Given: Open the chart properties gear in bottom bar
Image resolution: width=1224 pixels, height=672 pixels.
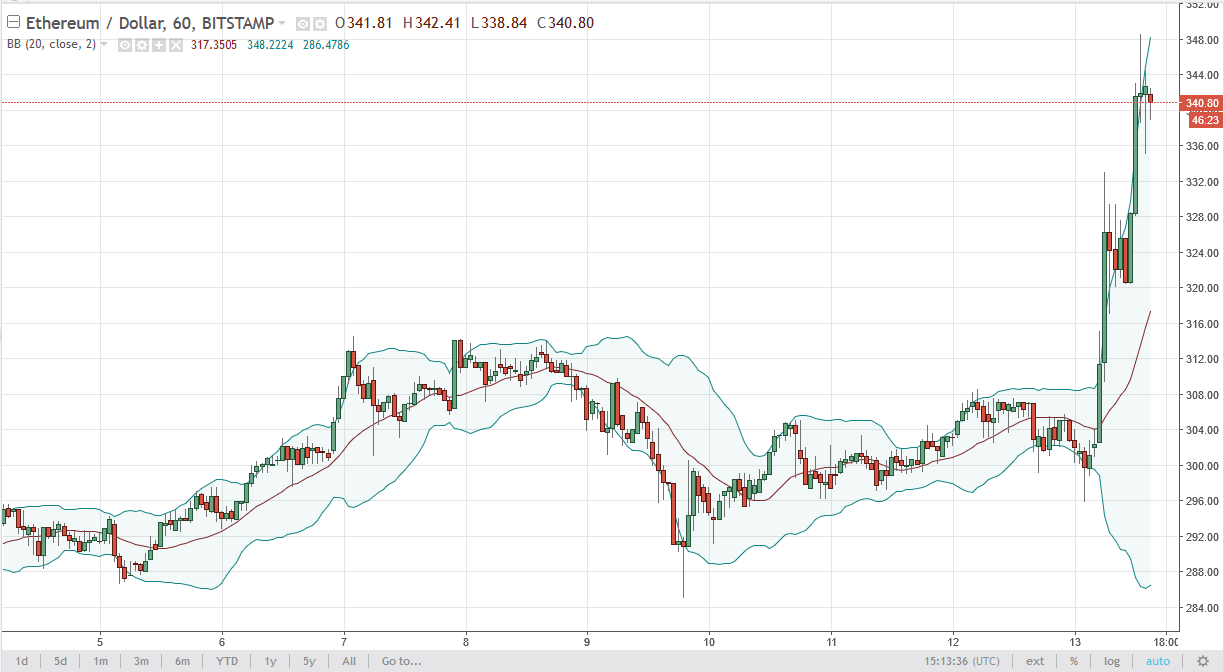Looking at the screenshot, I should (1203, 661).
